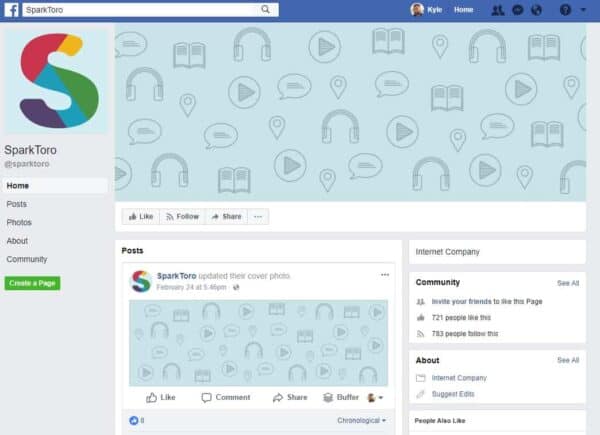Viewport: 600px width, 435px height.
Task: Invite your friends to like Page
Action: pos(487,301)
